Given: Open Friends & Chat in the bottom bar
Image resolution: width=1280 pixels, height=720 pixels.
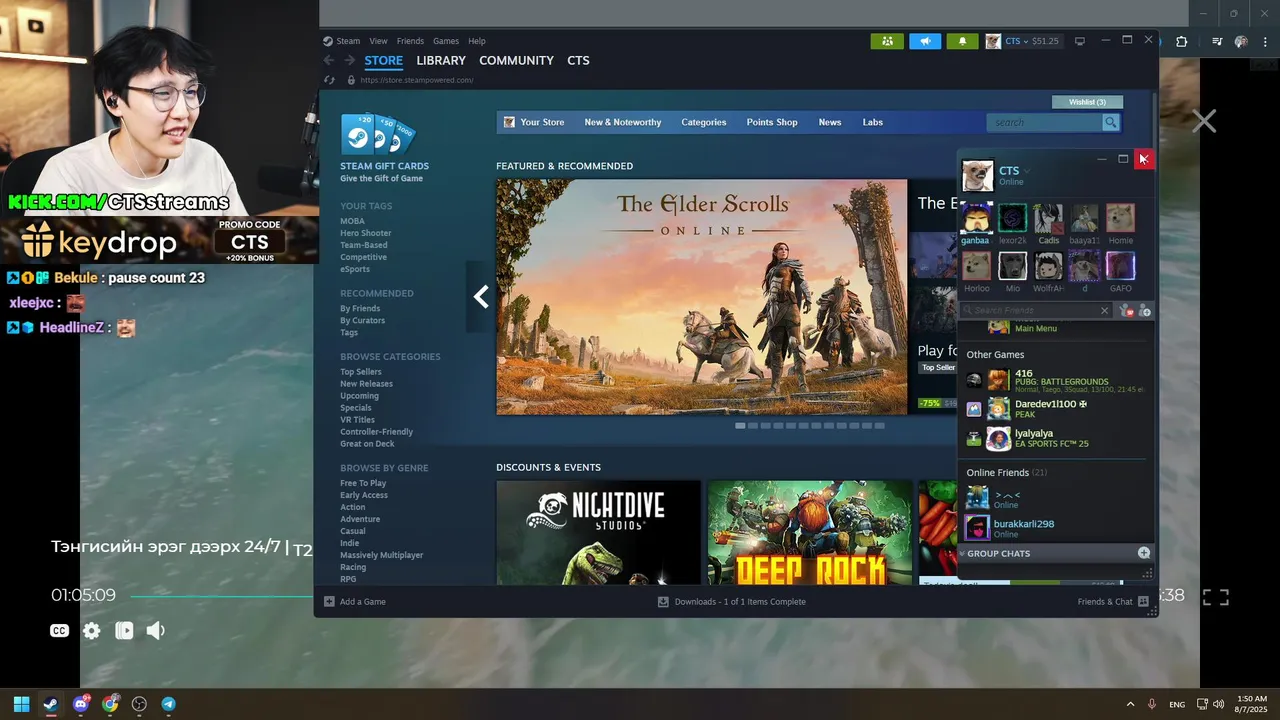Looking at the screenshot, I should click(1112, 602).
